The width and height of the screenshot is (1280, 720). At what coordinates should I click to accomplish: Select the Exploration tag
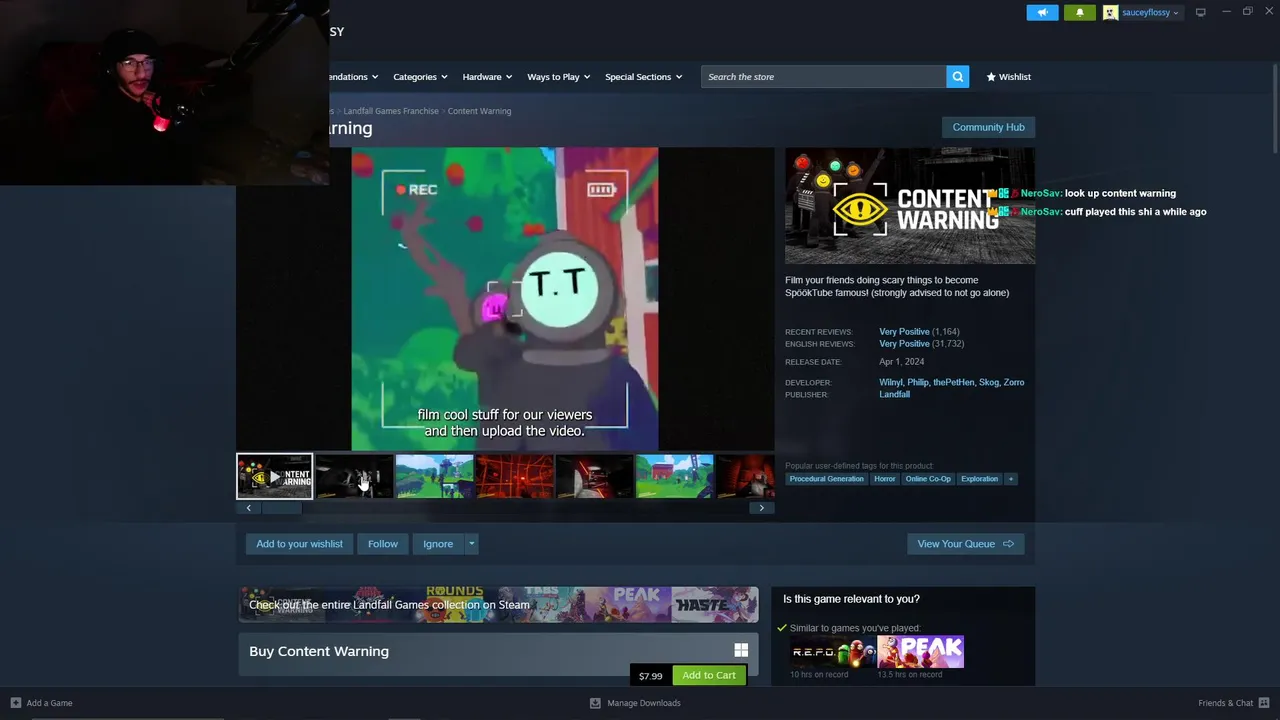coord(979,479)
